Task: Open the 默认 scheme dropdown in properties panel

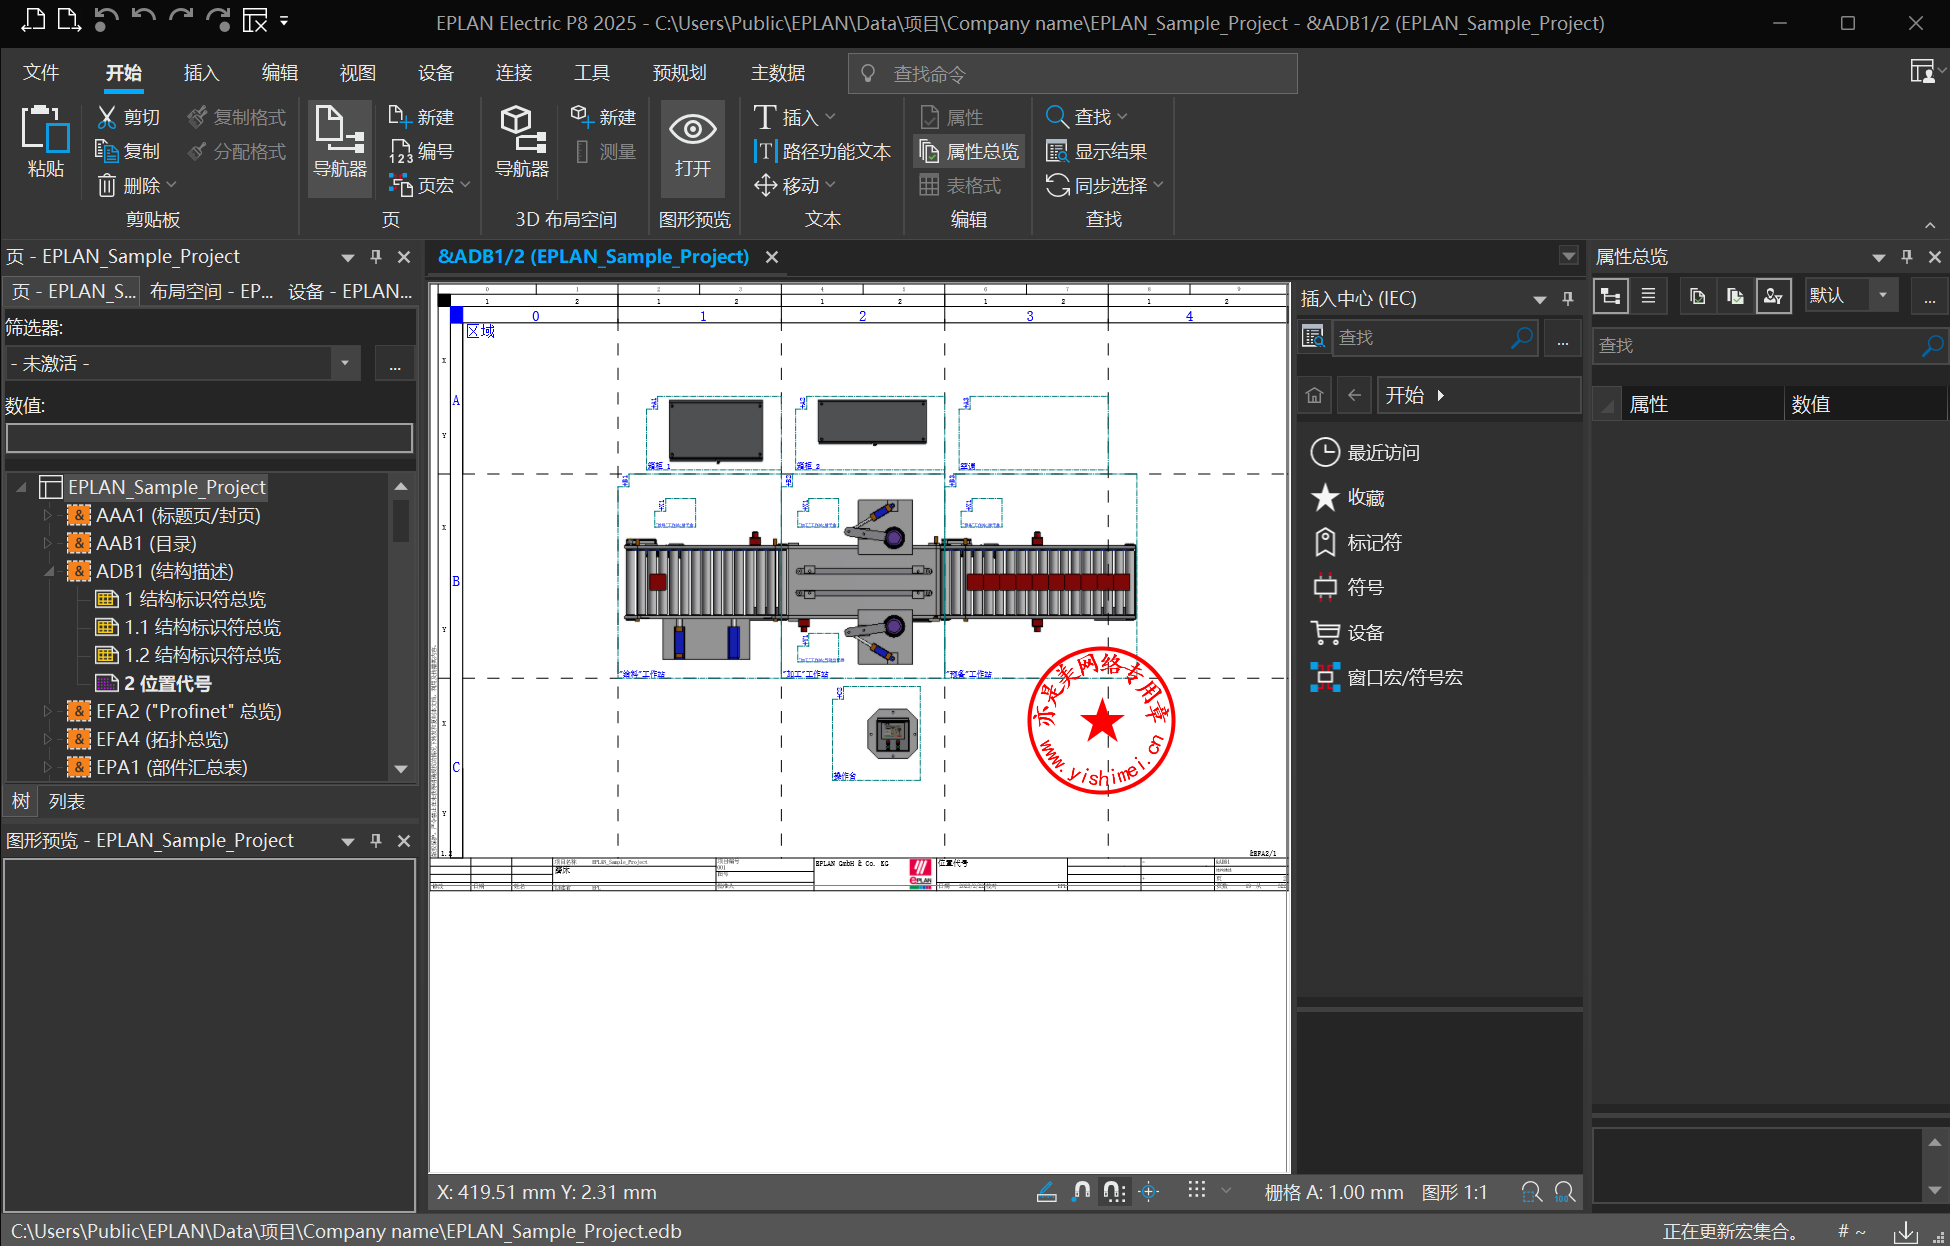Action: (1883, 296)
